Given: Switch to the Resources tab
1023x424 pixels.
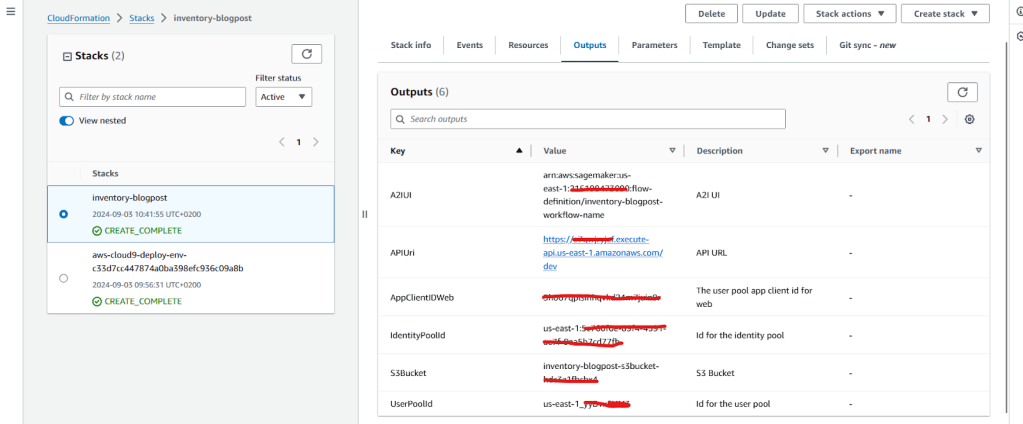Looking at the screenshot, I should click(x=528, y=45).
